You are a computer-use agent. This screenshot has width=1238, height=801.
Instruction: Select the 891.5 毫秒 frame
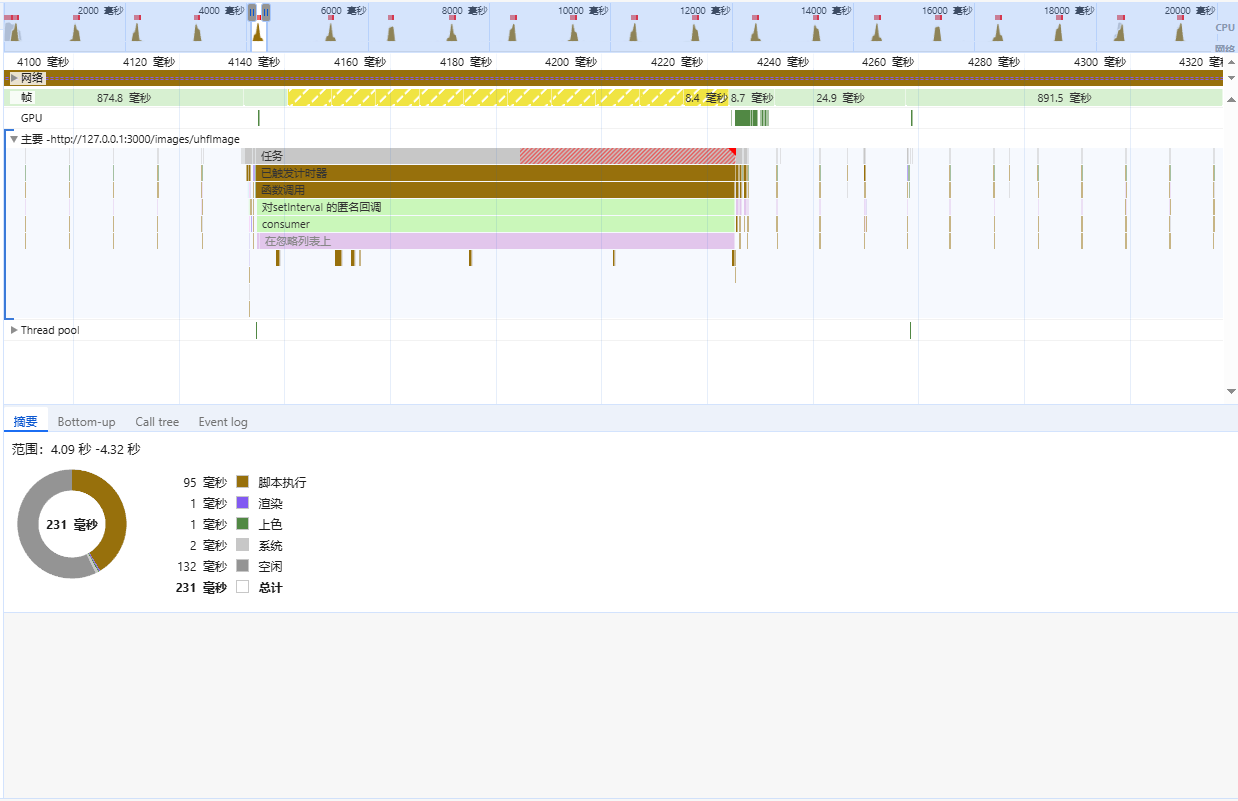(x=1064, y=98)
